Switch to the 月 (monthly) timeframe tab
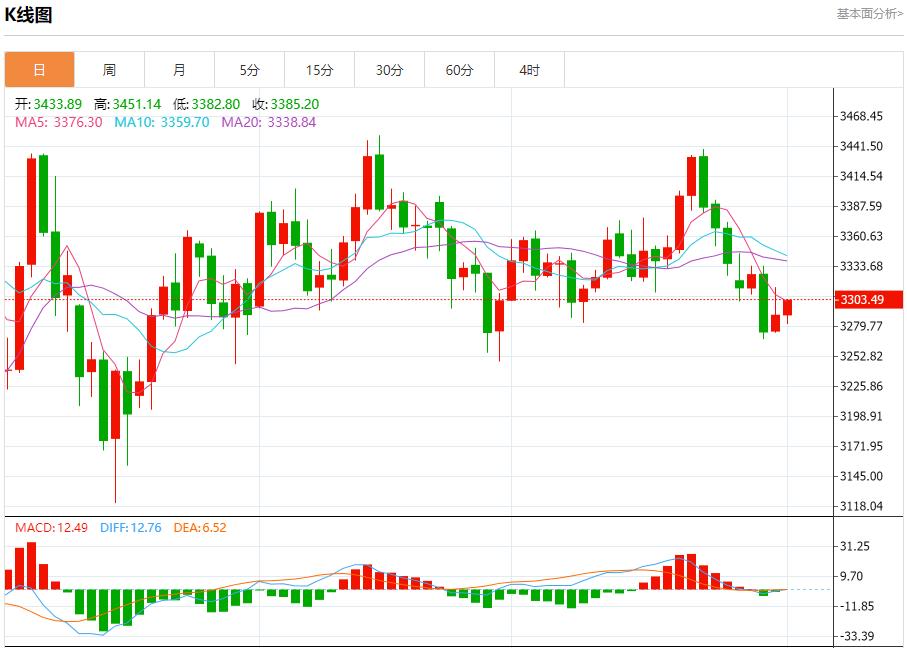907x648 pixels. (x=179, y=69)
